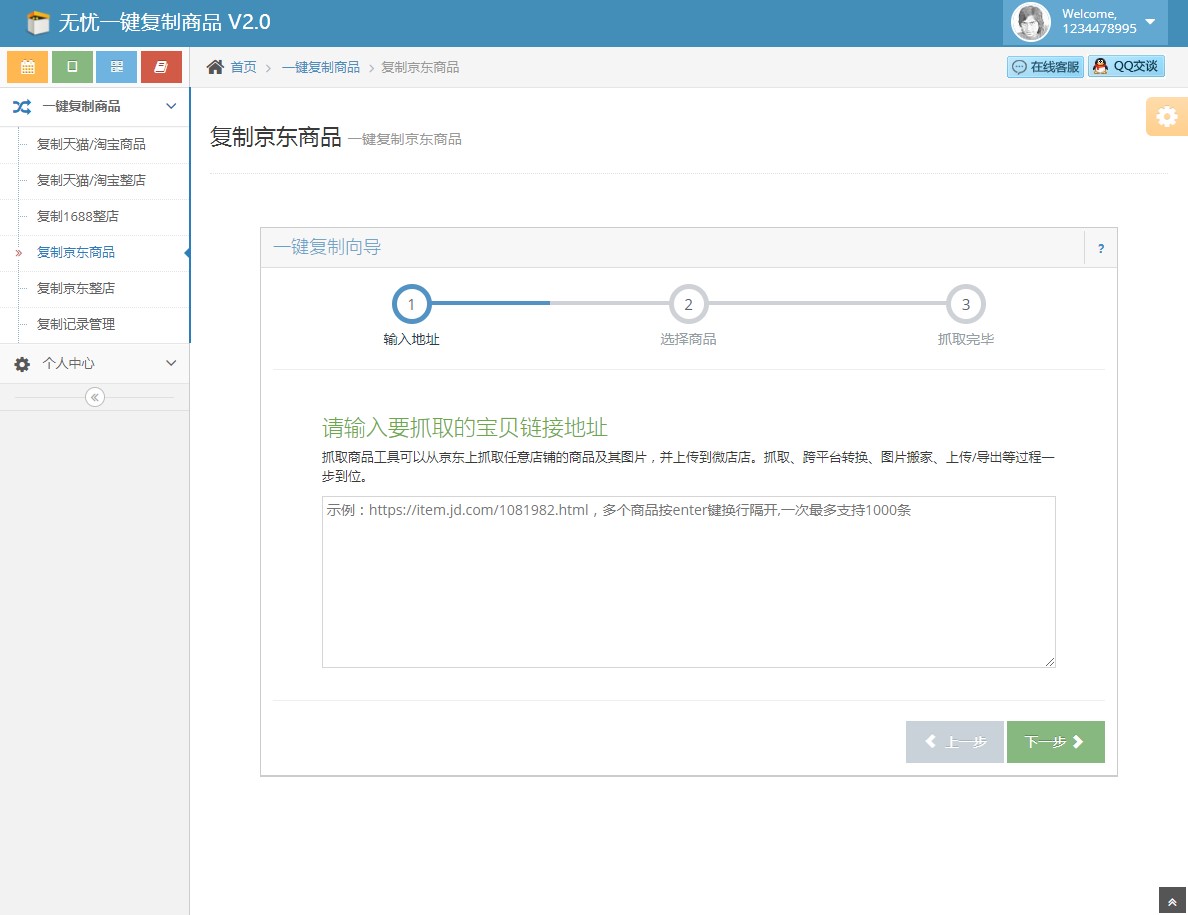Click the 一键复制商品 breadcrumb link
Viewport: 1188px width, 915px height.
click(x=320, y=67)
